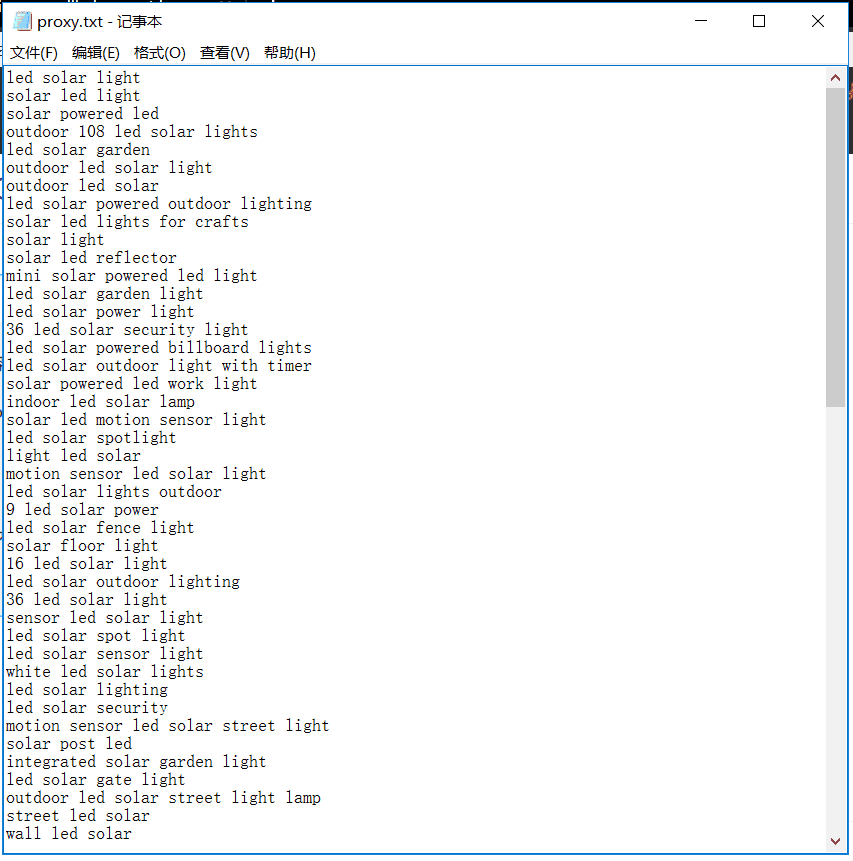Click the line 'outdoor led solar'
853x861 pixels.
point(82,186)
